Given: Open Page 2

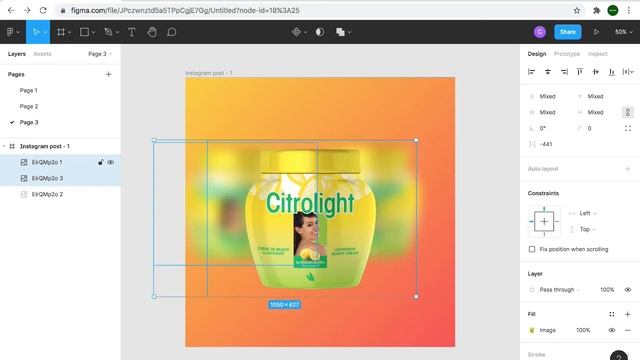Looking at the screenshot, I should [x=29, y=106].
